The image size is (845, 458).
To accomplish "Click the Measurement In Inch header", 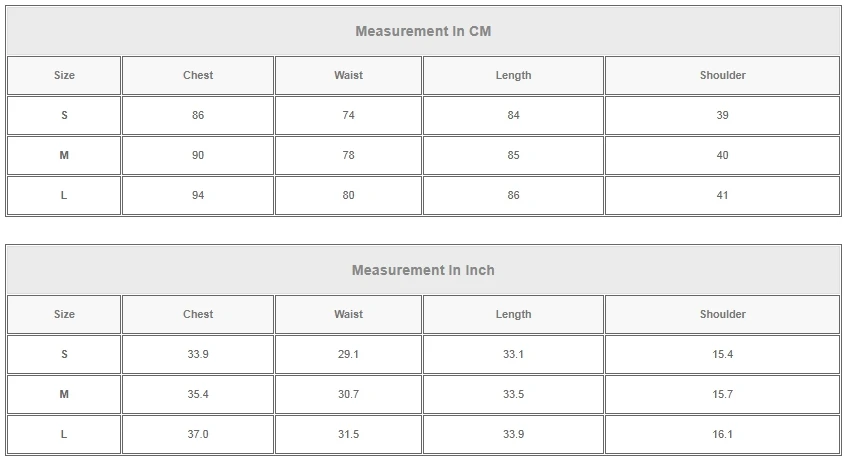I will pyautogui.click(x=423, y=270).
